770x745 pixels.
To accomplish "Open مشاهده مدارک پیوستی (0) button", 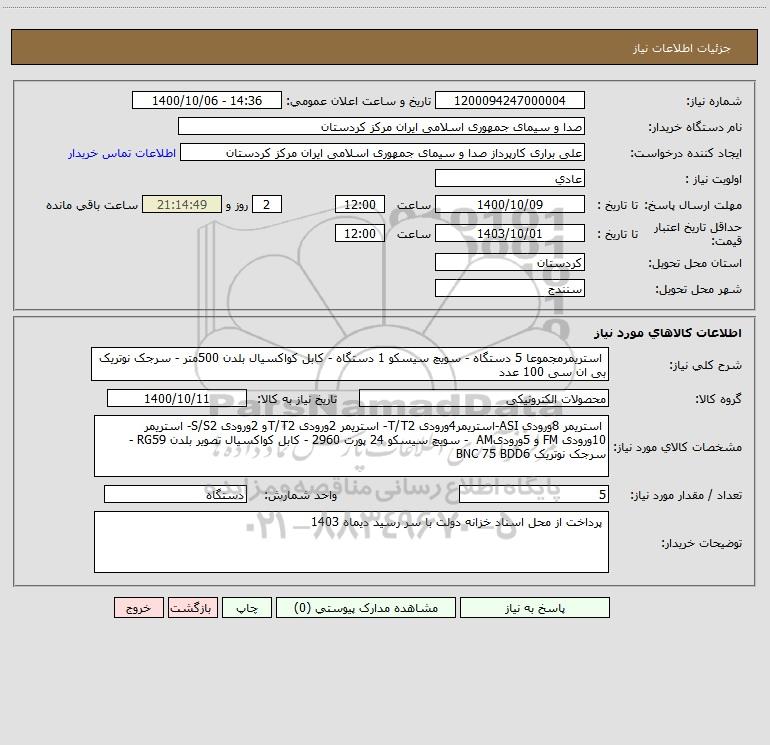I will click(366, 607).
